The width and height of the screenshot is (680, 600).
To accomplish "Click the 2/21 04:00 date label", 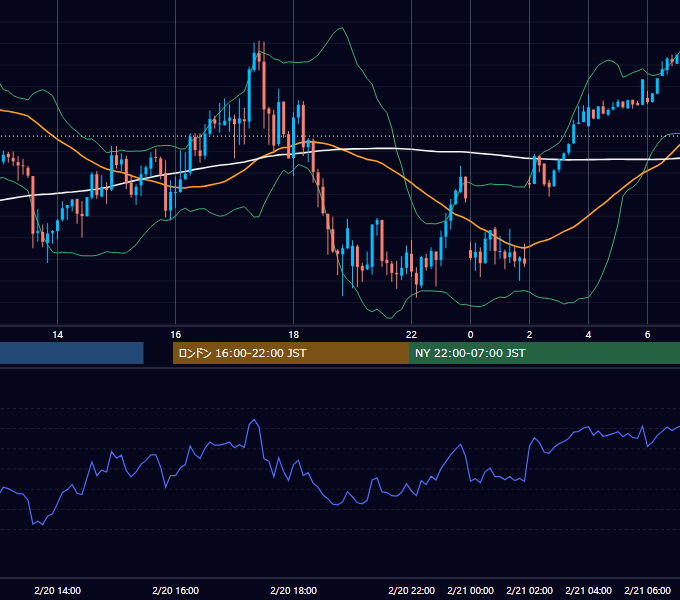I will point(588,590).
